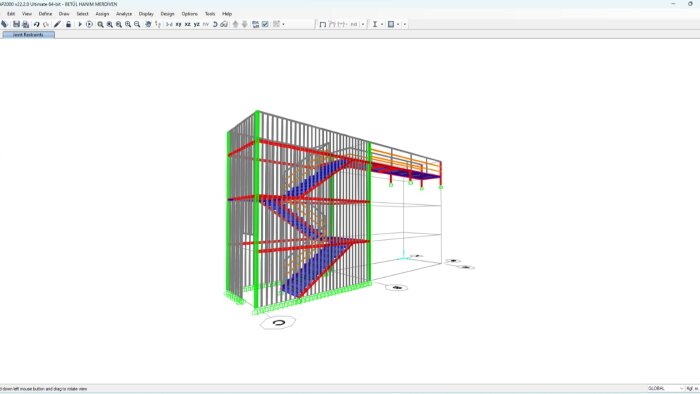Click the Zoom Out magnifier icon
The width and height of the screenshot is (700, 394).
(137, 25)
